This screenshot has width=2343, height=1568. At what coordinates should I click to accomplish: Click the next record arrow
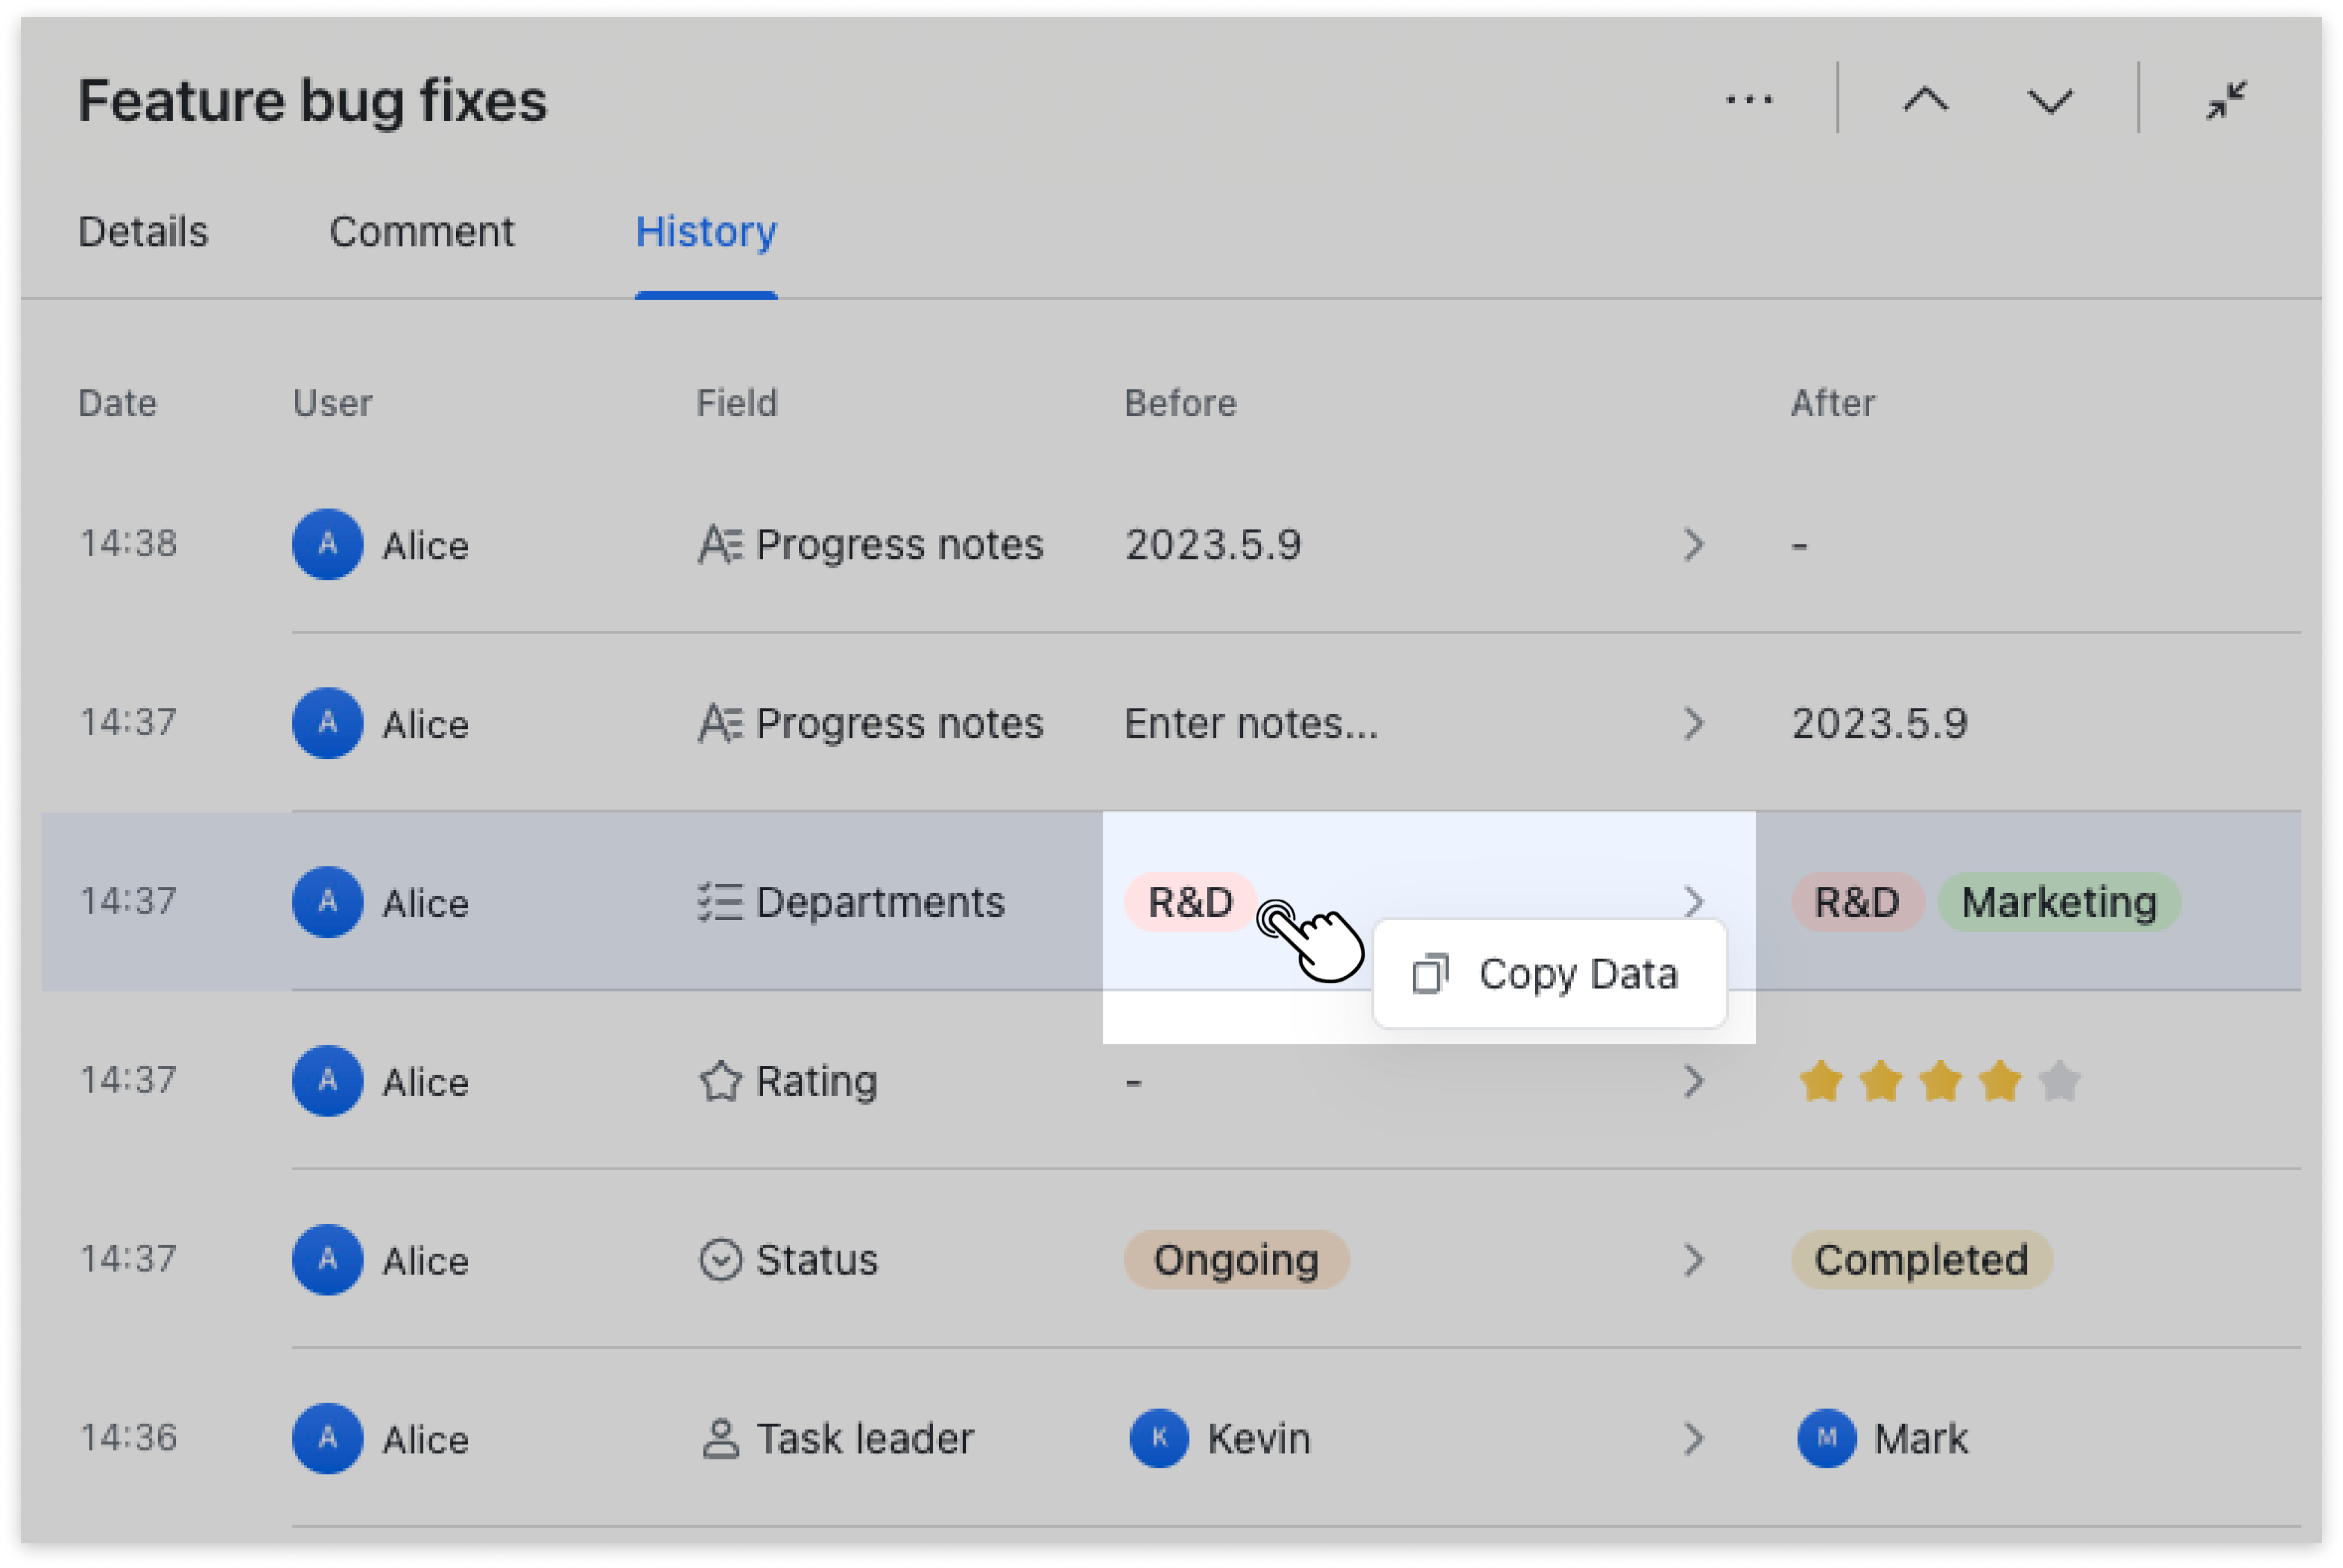2048,99
